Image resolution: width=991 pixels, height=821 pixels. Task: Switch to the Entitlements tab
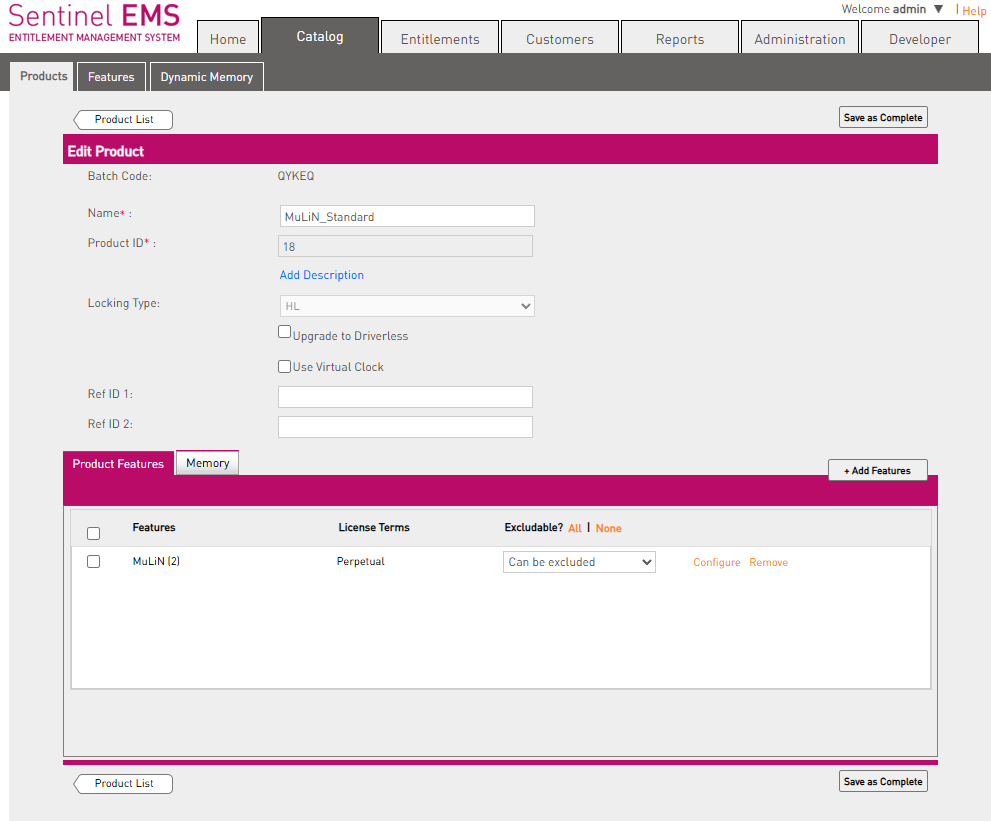pyautogui.click(x=440, y=37)
